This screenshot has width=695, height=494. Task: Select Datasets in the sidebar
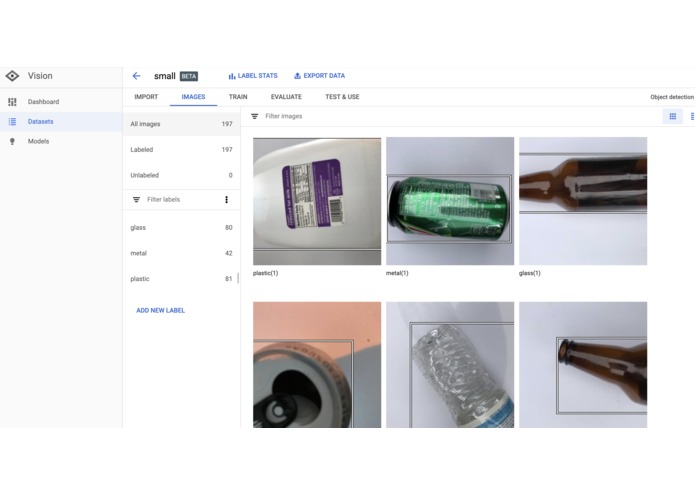(x=61, y=121)
